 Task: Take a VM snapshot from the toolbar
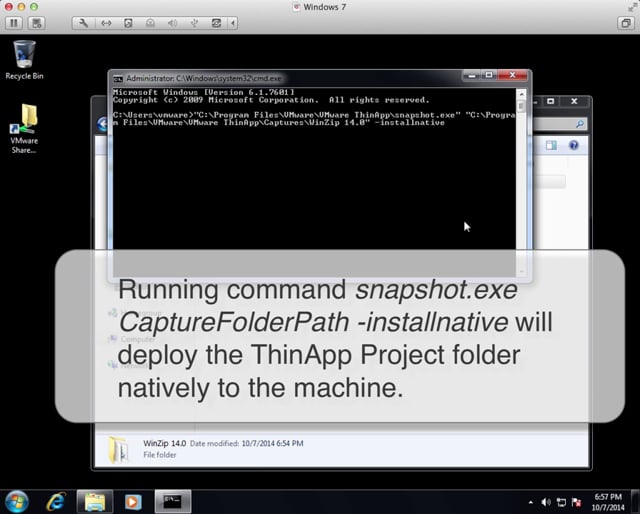click(37, 23)
